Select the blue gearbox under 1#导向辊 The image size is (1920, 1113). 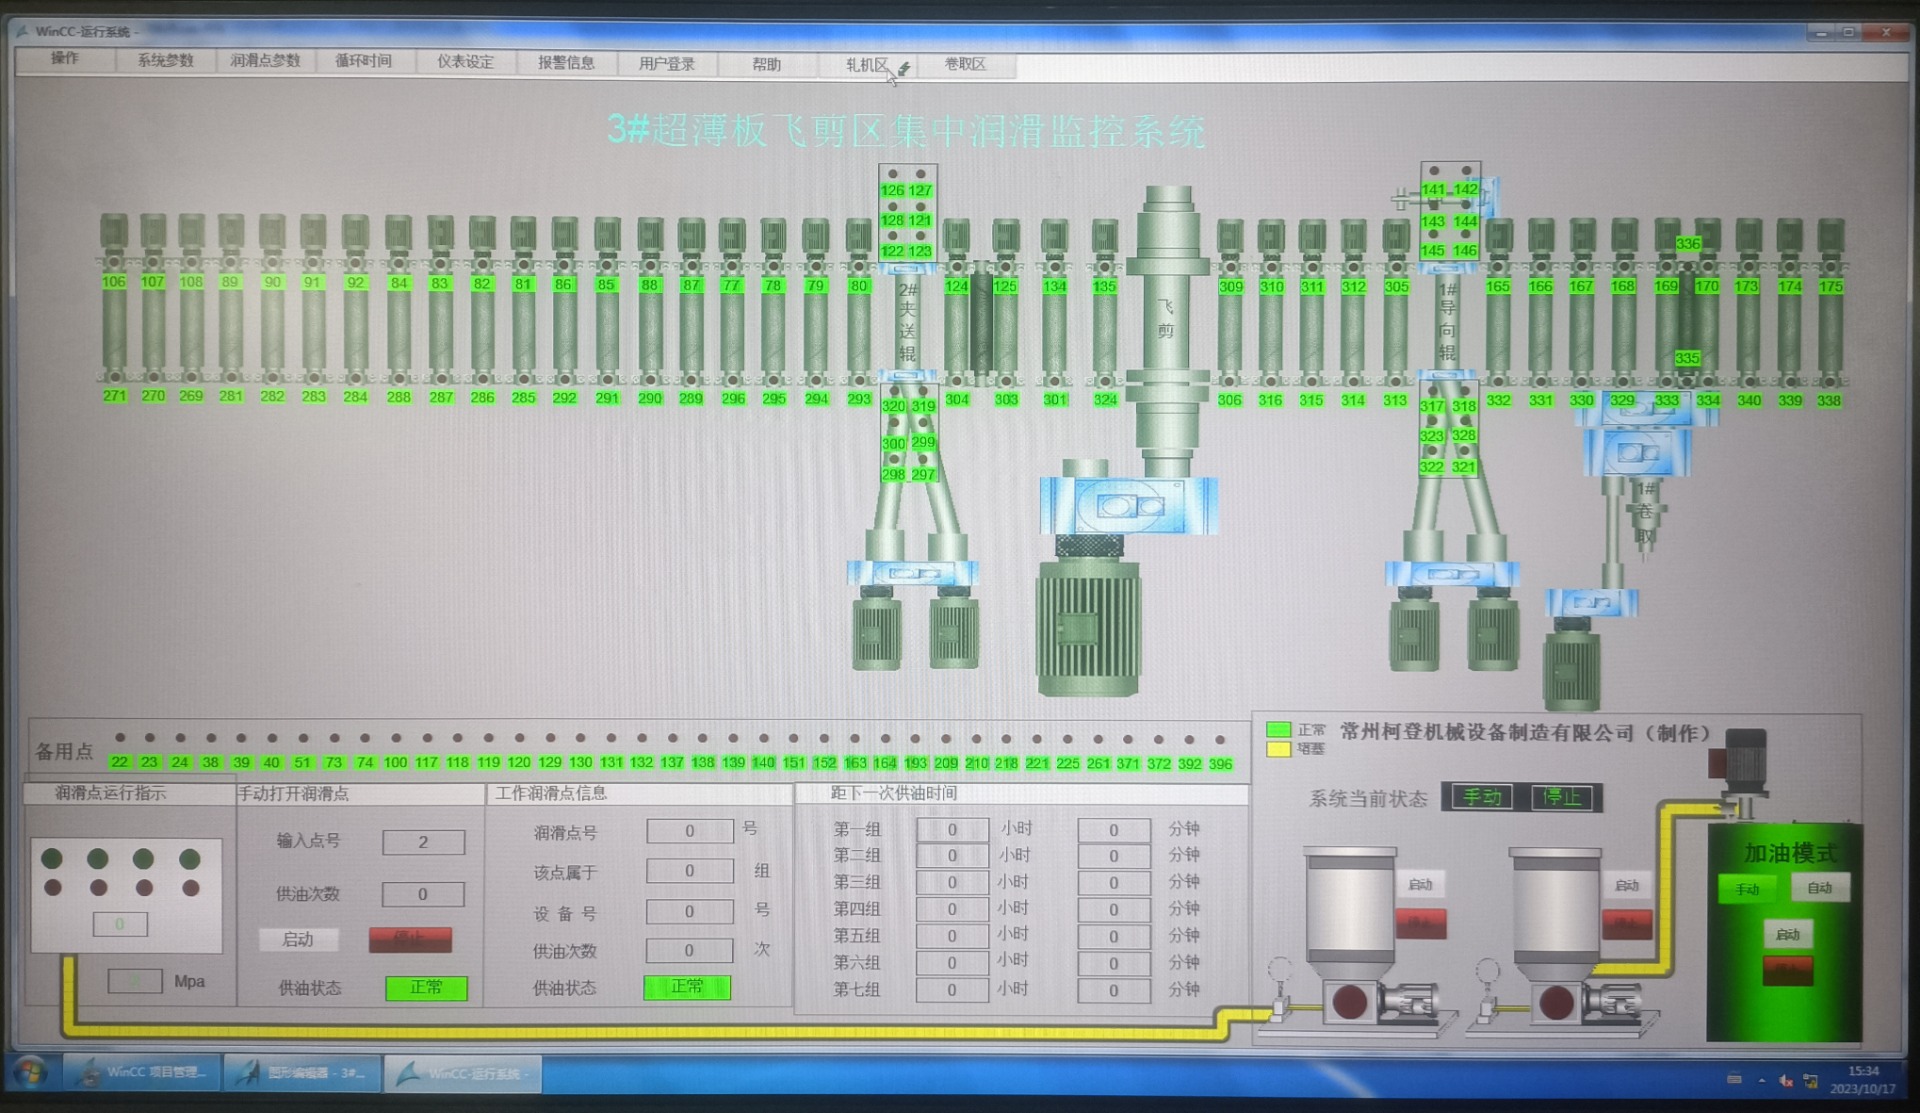(1451, 574)
